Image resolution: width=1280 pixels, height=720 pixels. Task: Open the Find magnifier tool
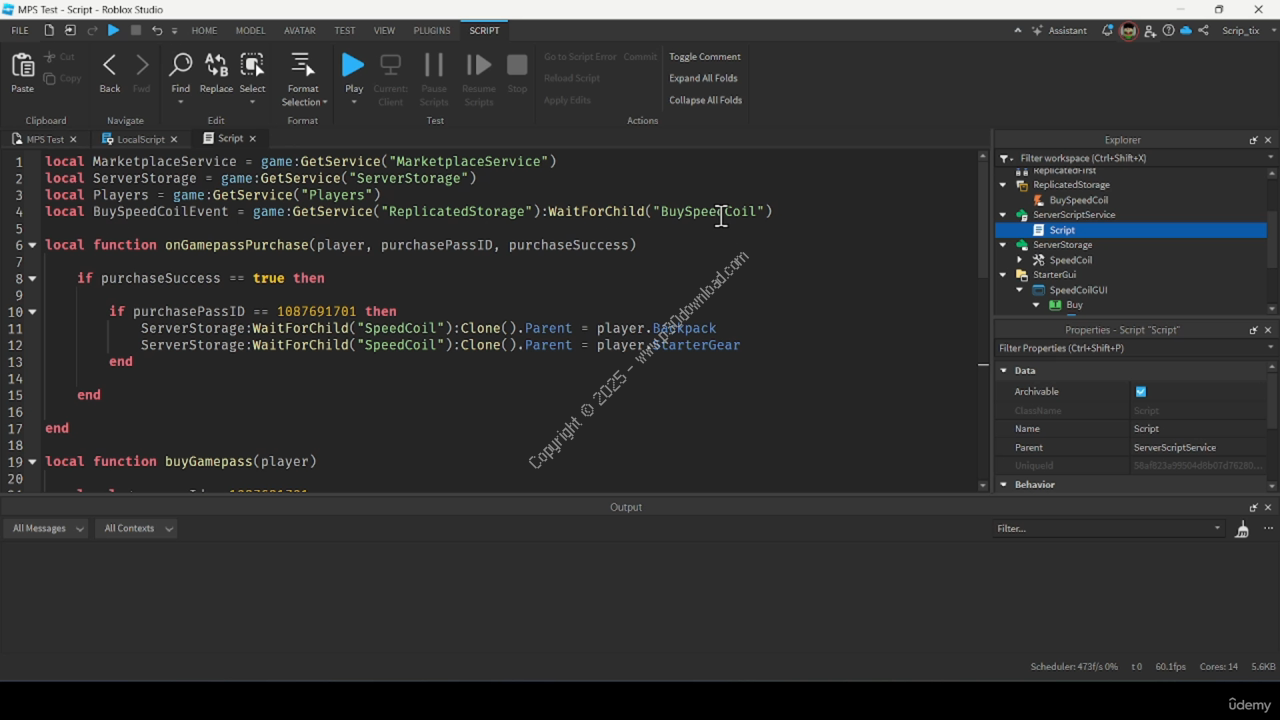181,66
